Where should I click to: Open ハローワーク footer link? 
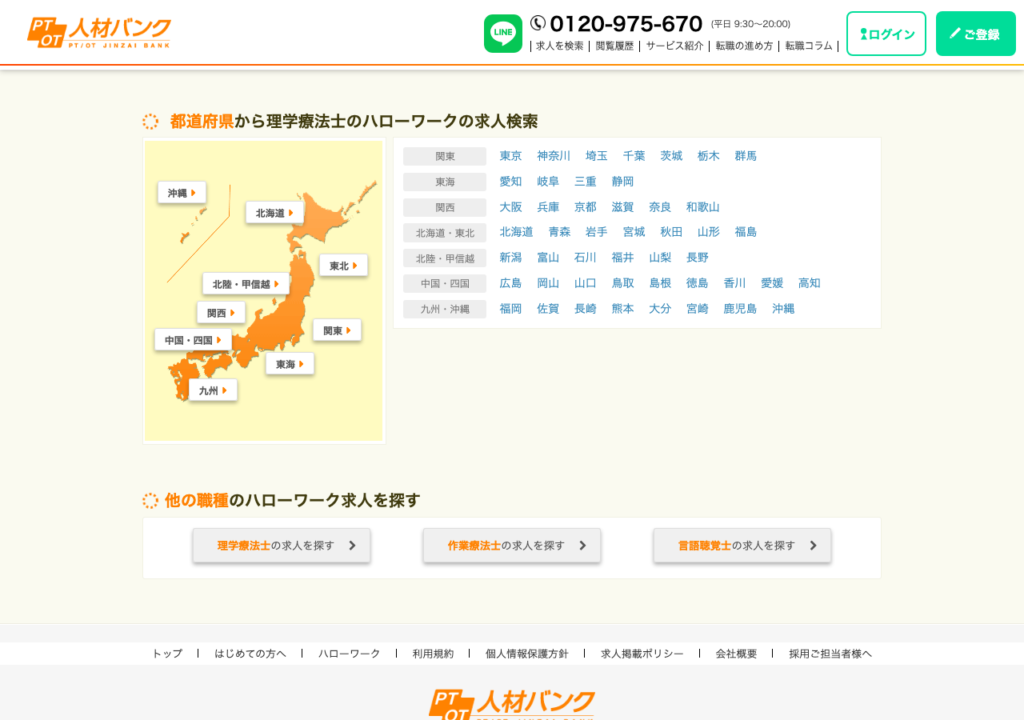pos(349,653)
